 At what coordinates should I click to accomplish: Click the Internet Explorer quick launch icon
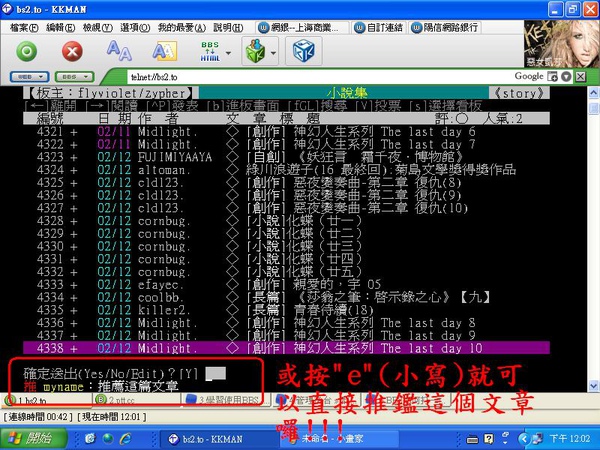(x=126, y=439)
